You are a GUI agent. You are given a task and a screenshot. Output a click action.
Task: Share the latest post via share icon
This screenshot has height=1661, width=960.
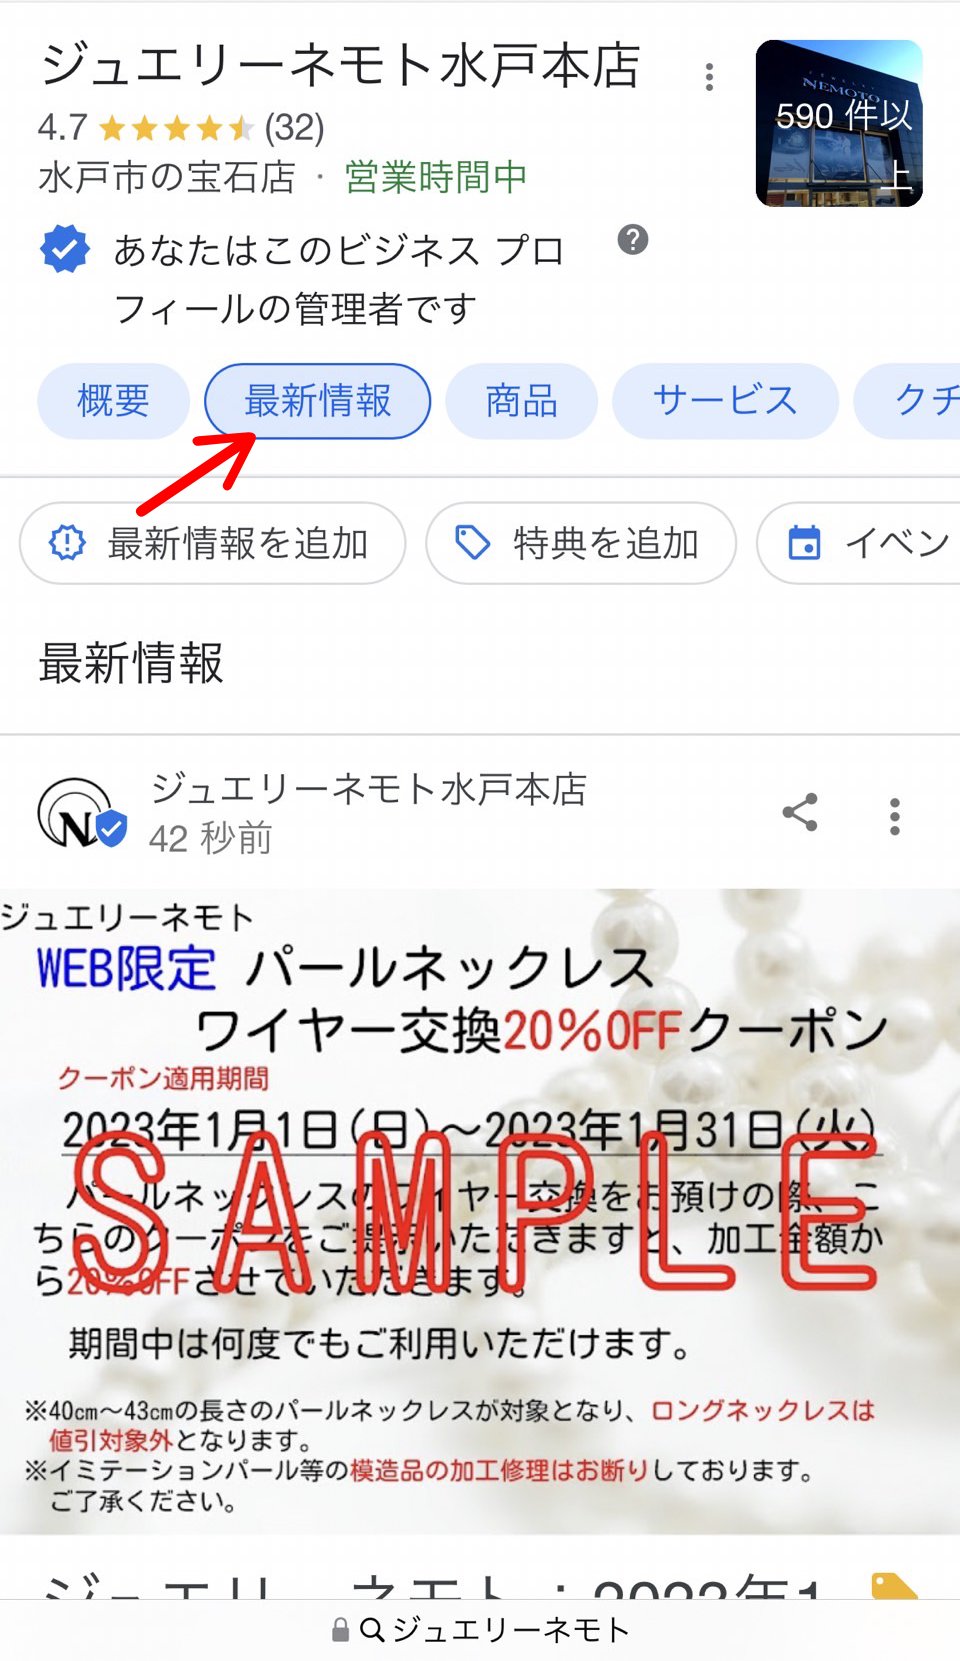tap(800, 813)
